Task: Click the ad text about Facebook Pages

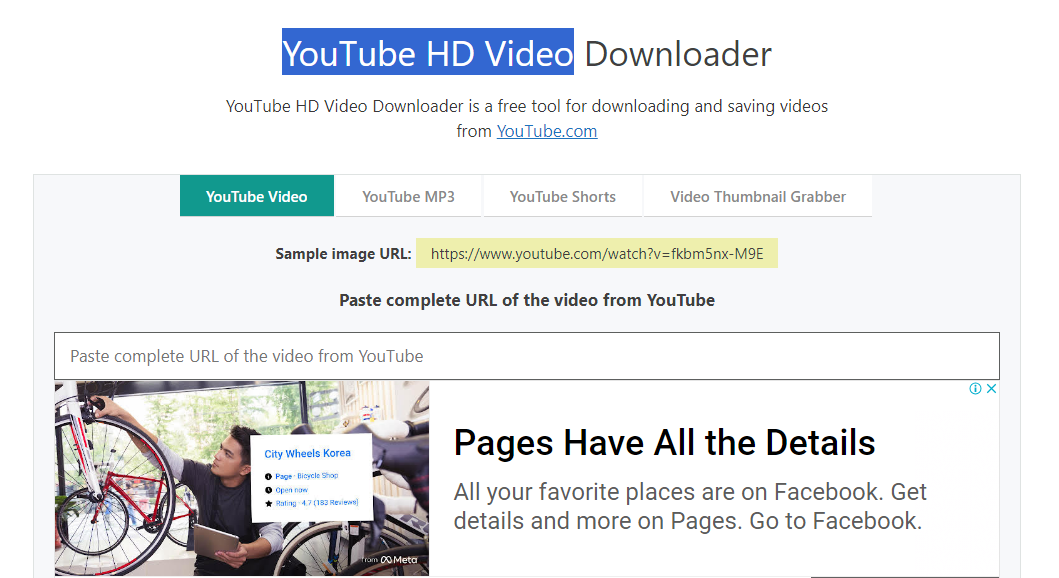Action: pos(690,506)
